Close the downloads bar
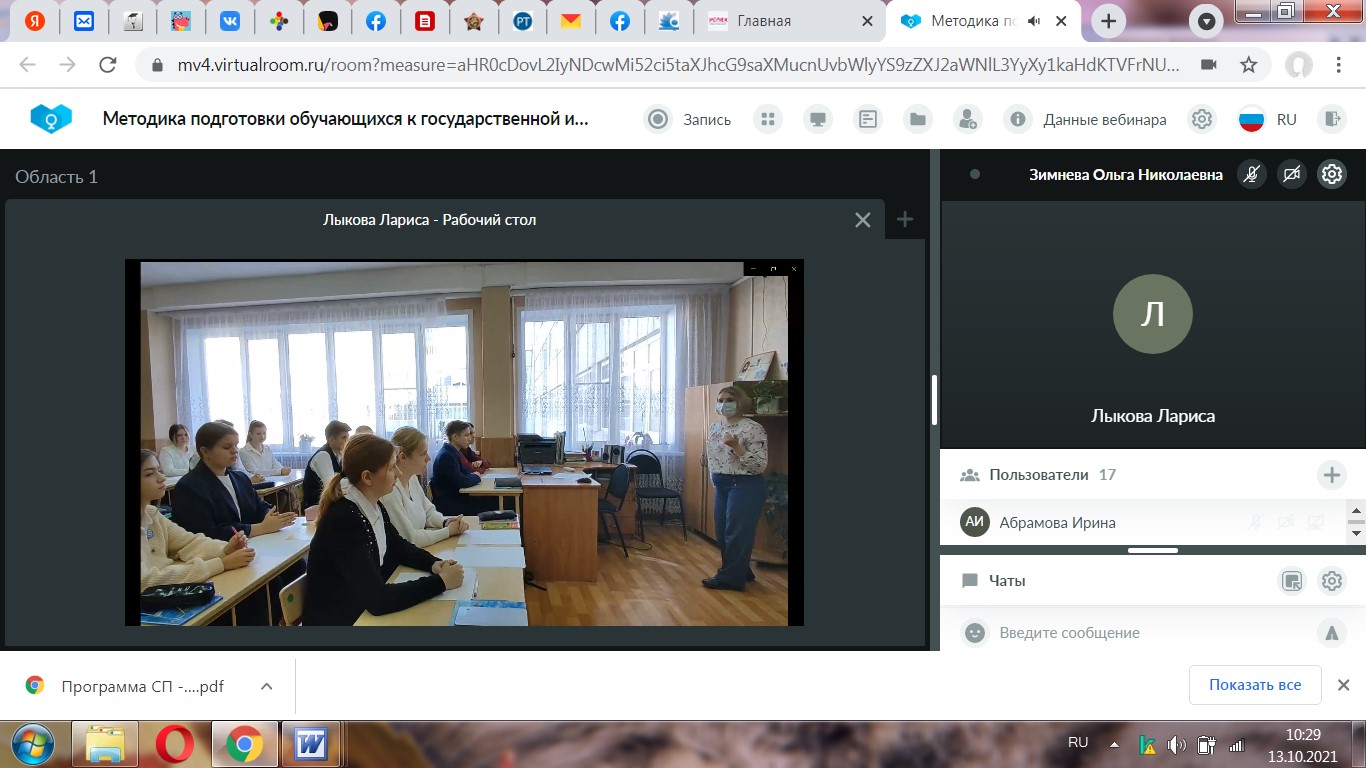 (1343, 685)
